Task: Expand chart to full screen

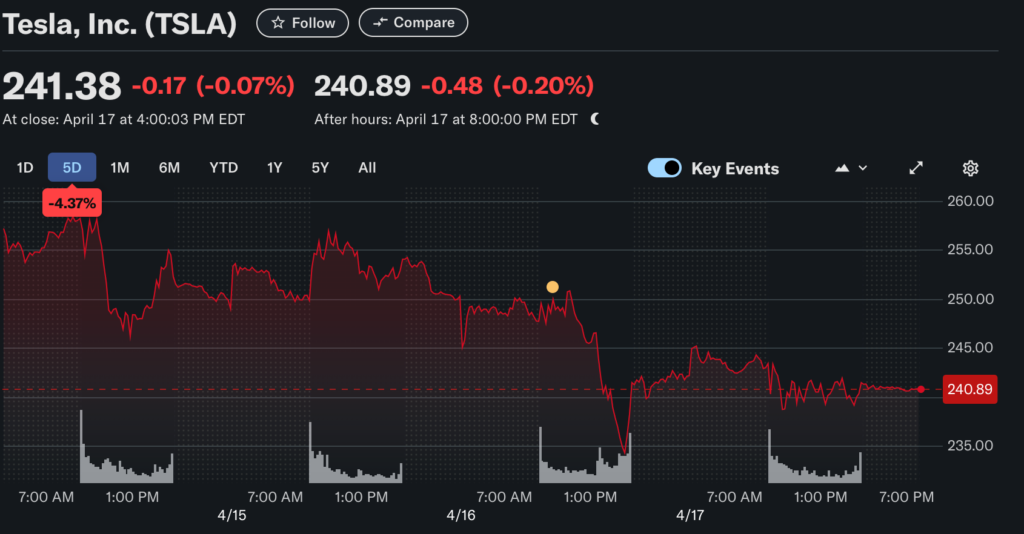Action: tap(916, 168)
